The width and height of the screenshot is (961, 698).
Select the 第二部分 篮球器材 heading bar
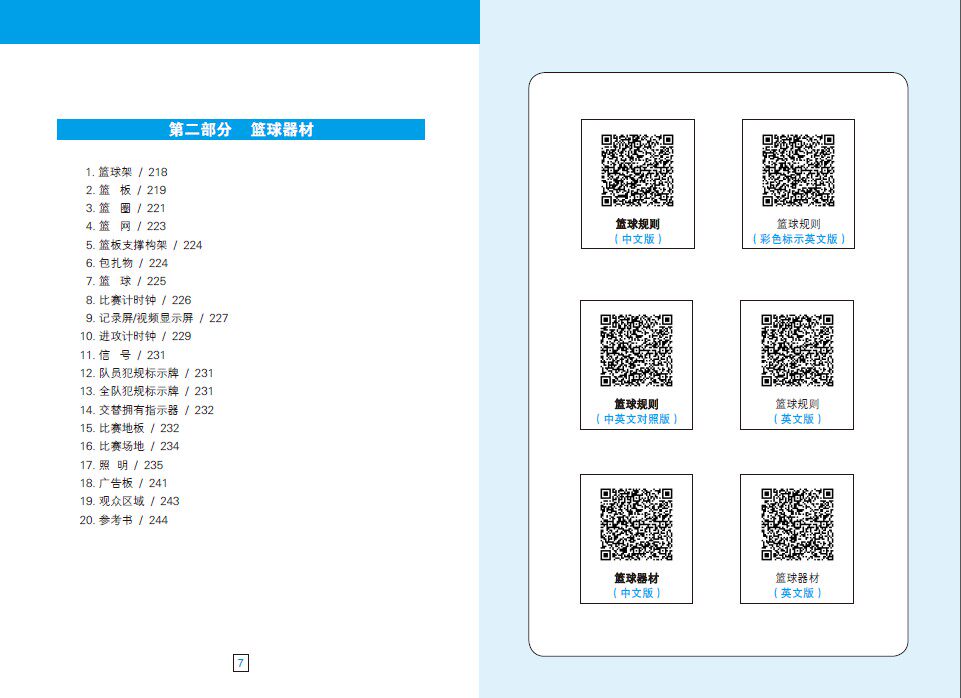(x=241, y=129)
